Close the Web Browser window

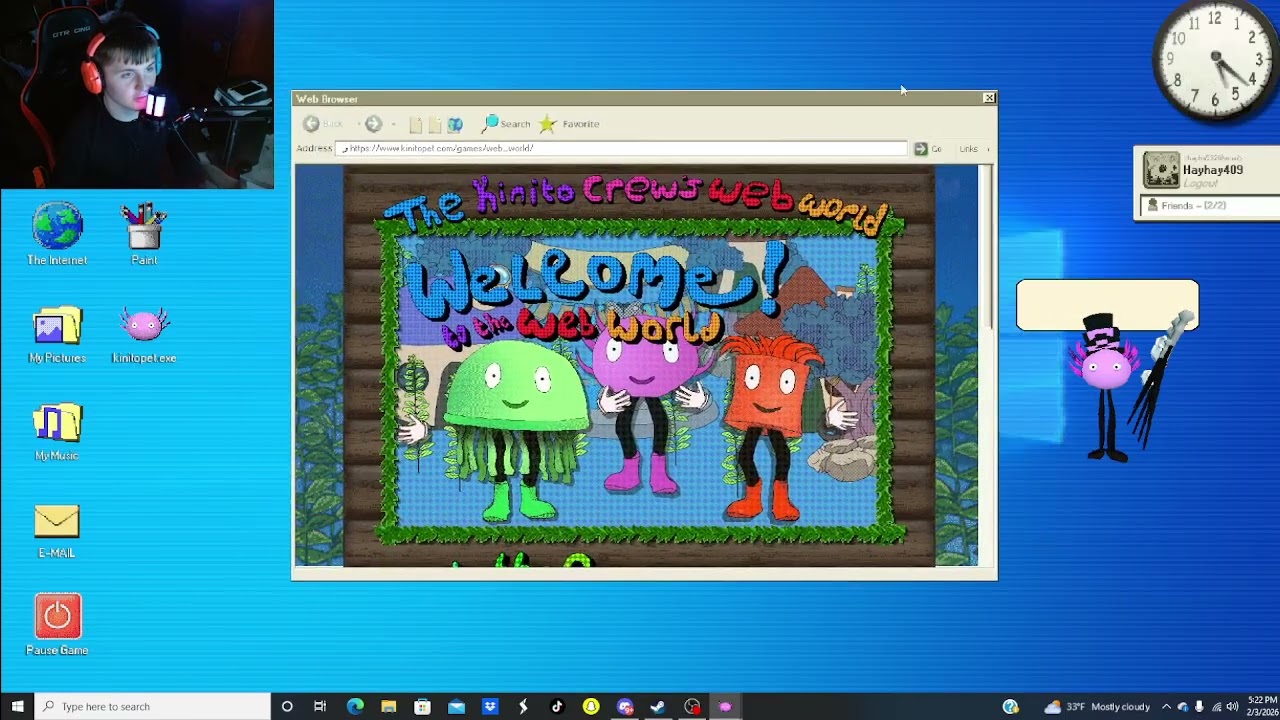(989, 98)
